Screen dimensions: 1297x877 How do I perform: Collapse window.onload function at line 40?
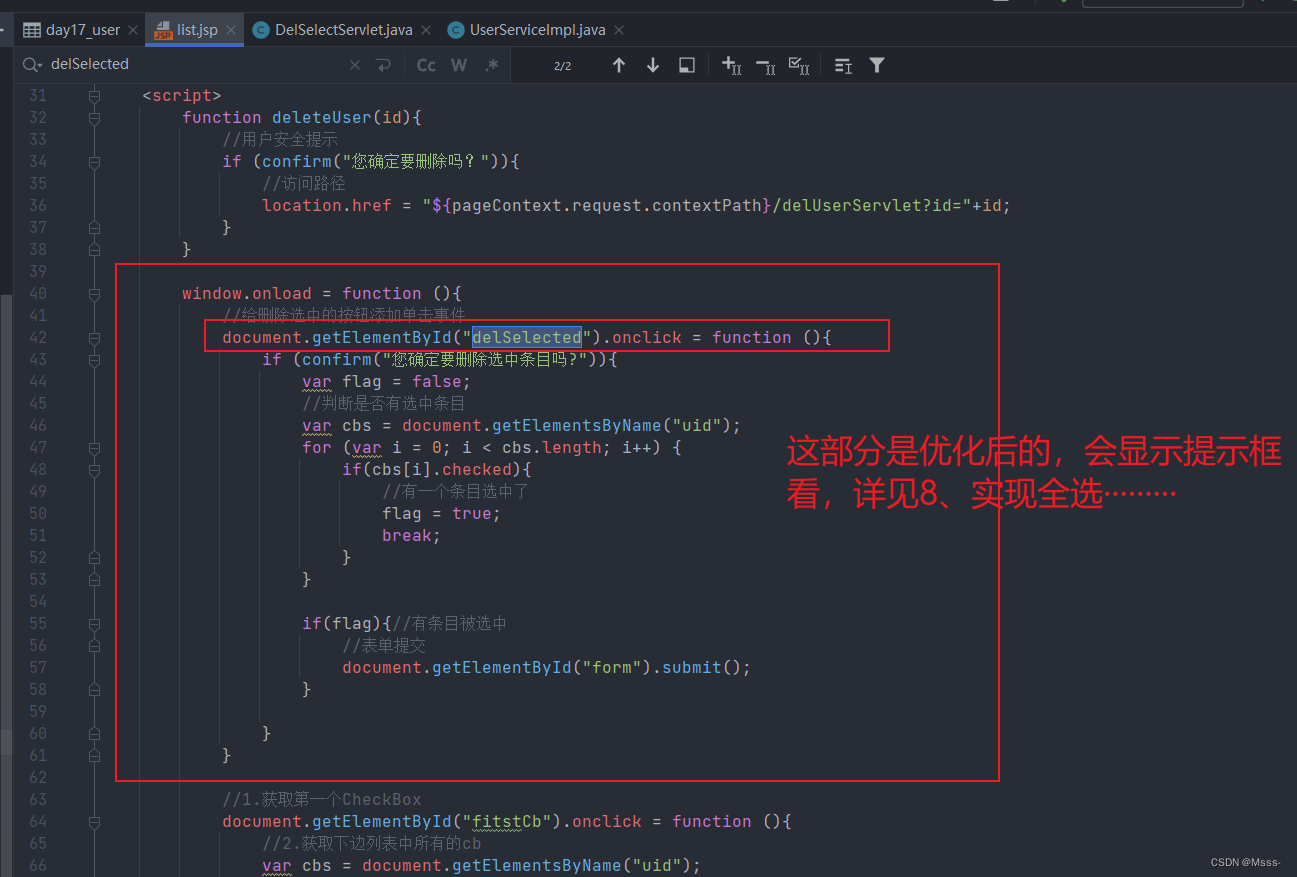tap(94, 294)
